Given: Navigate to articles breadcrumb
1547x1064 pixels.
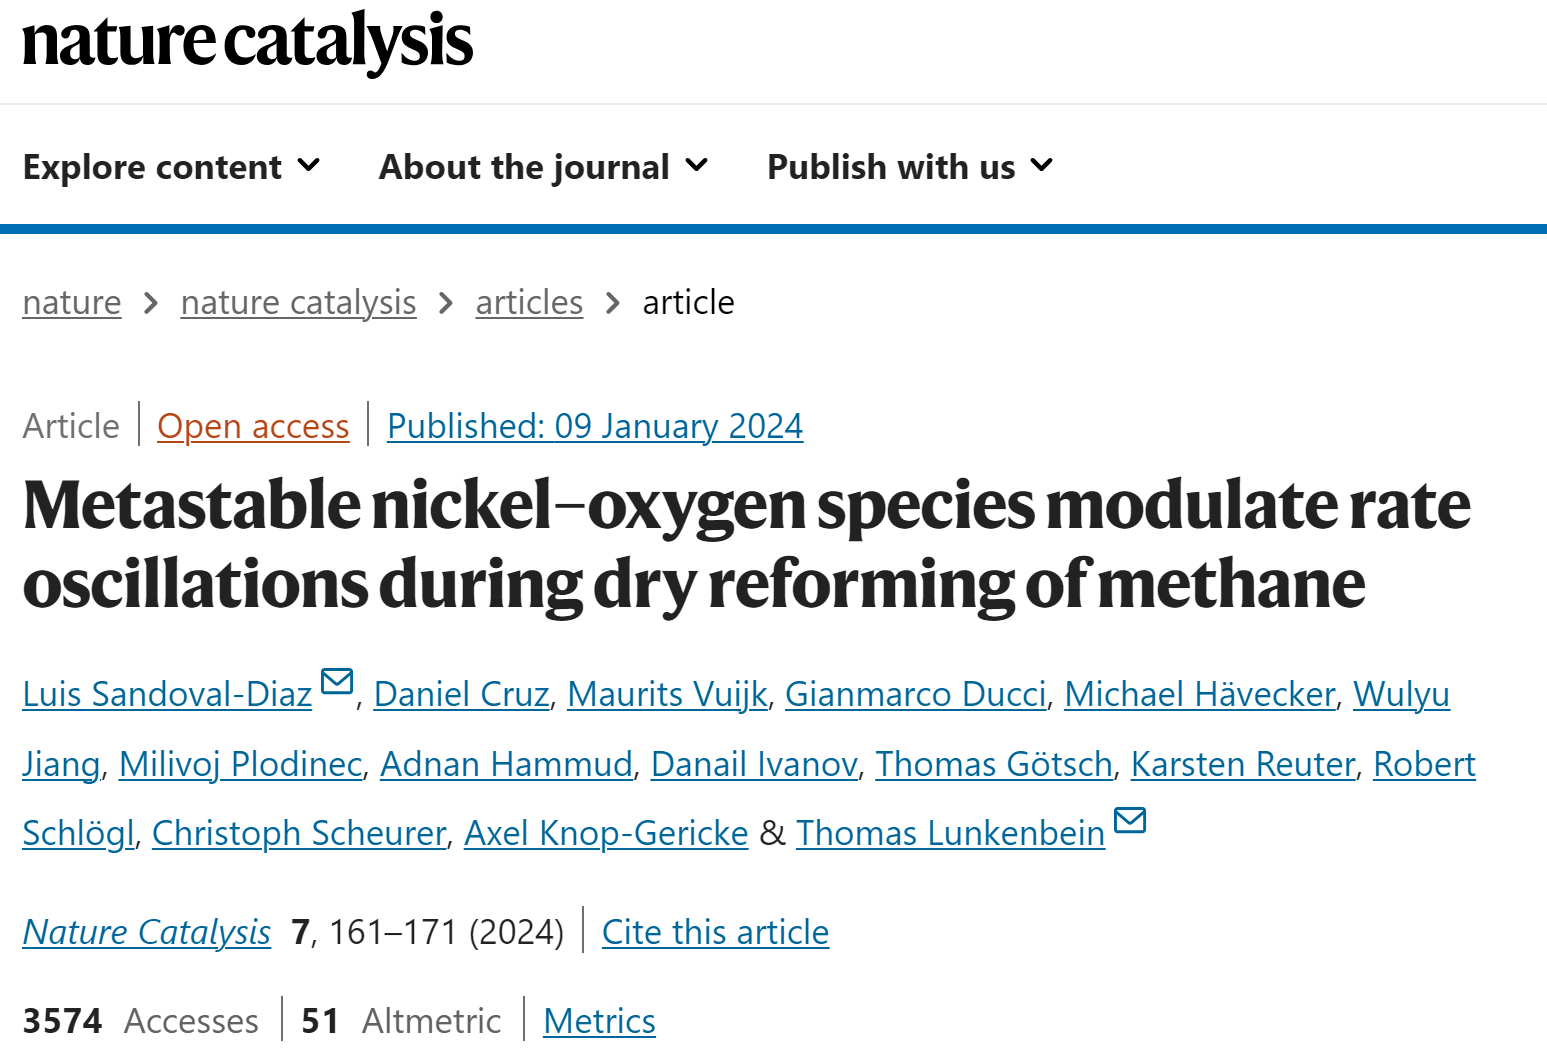Looking at the screenshot, I should 529,302.
